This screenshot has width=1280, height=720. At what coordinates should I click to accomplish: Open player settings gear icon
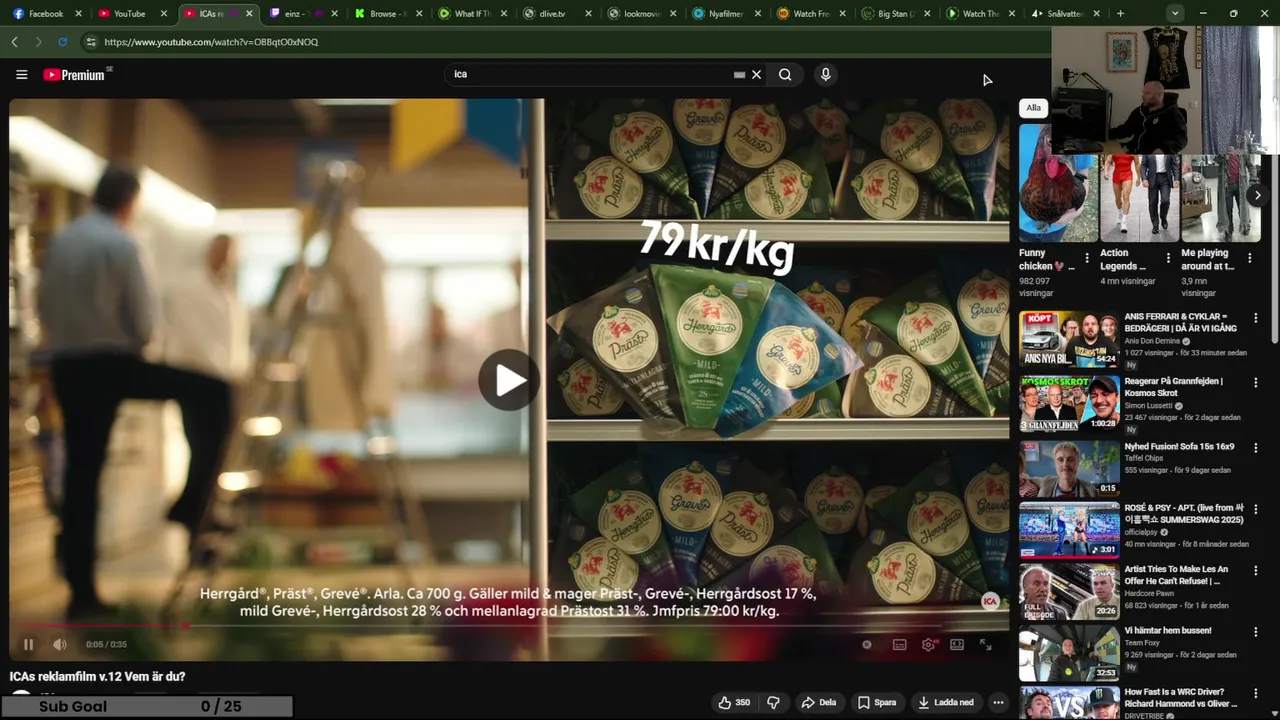click(x=929, y=645)
